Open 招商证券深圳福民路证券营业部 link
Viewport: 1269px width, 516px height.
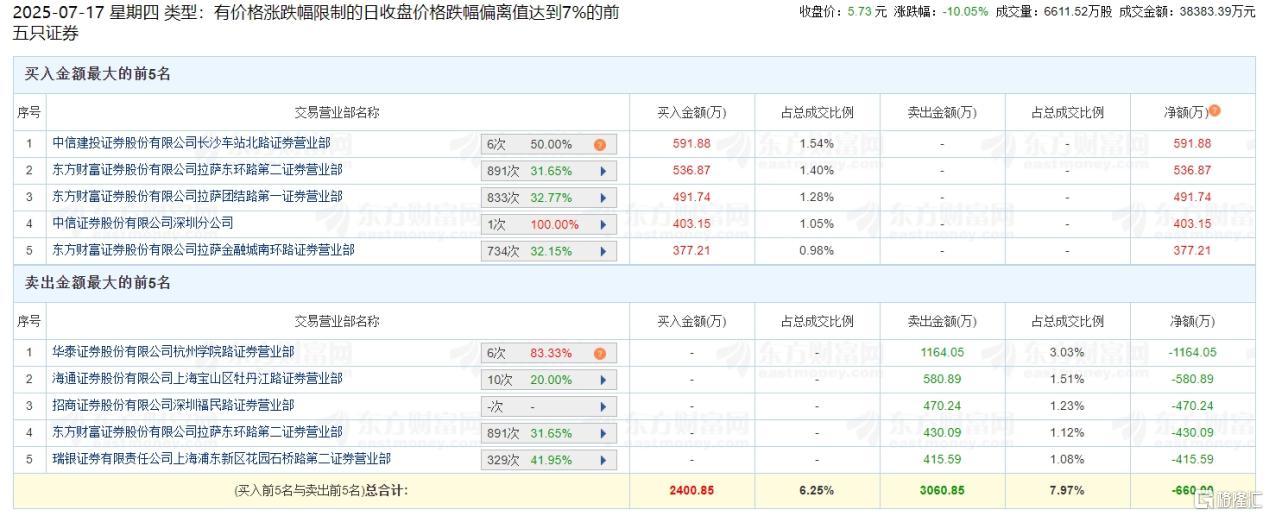pyautogui.click(x=173, y=406)
